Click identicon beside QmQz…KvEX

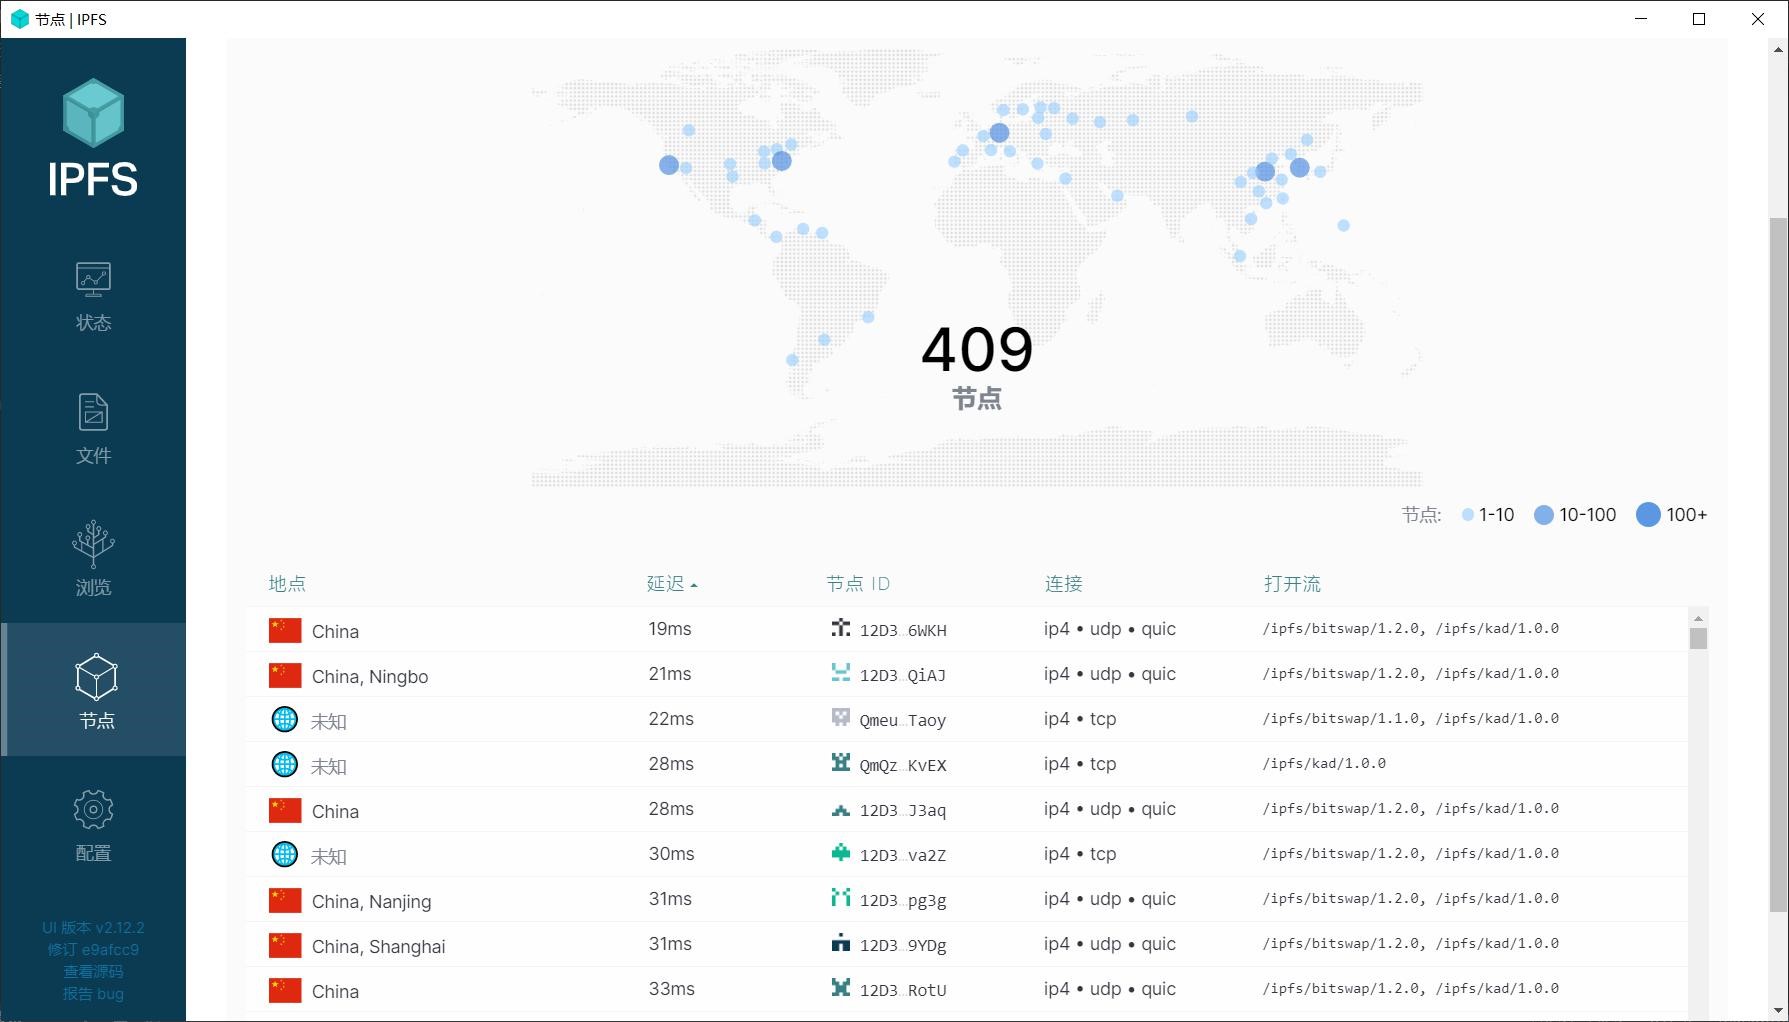tap(841, 763)
